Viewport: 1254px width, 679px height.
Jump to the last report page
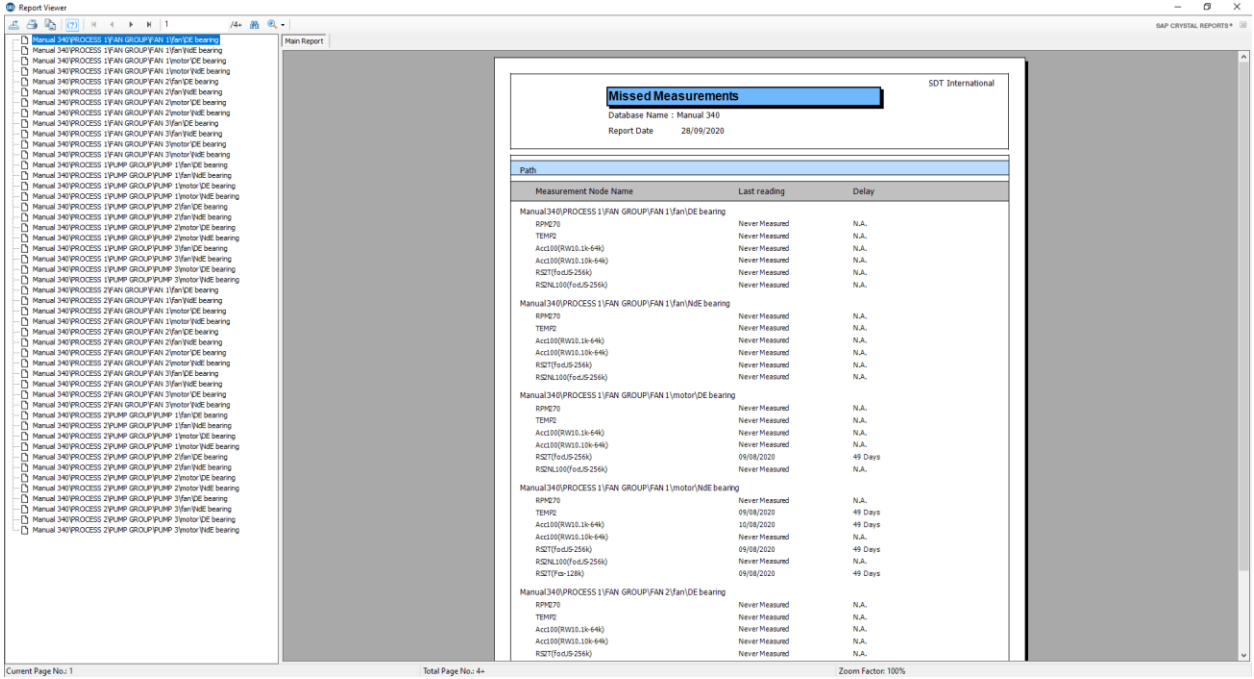tap(151, 23)
